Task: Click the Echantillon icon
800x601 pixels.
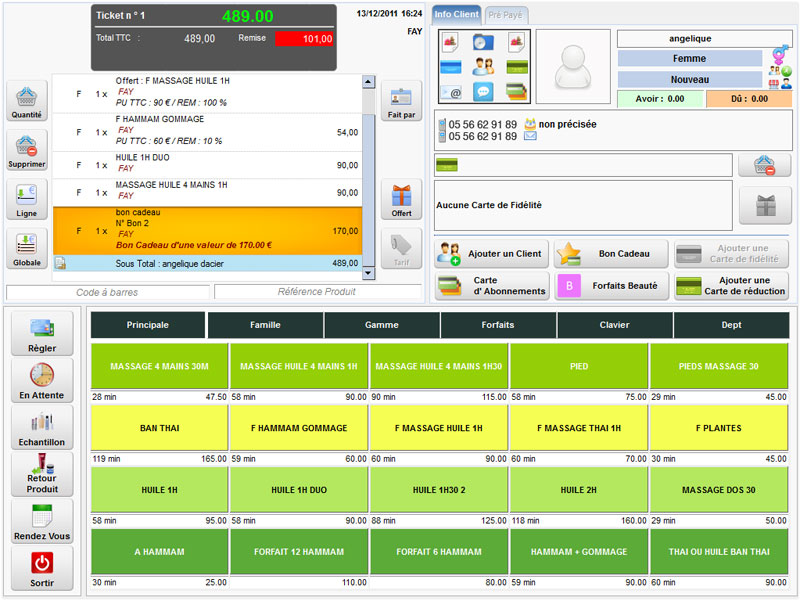Action: point(42,422)
